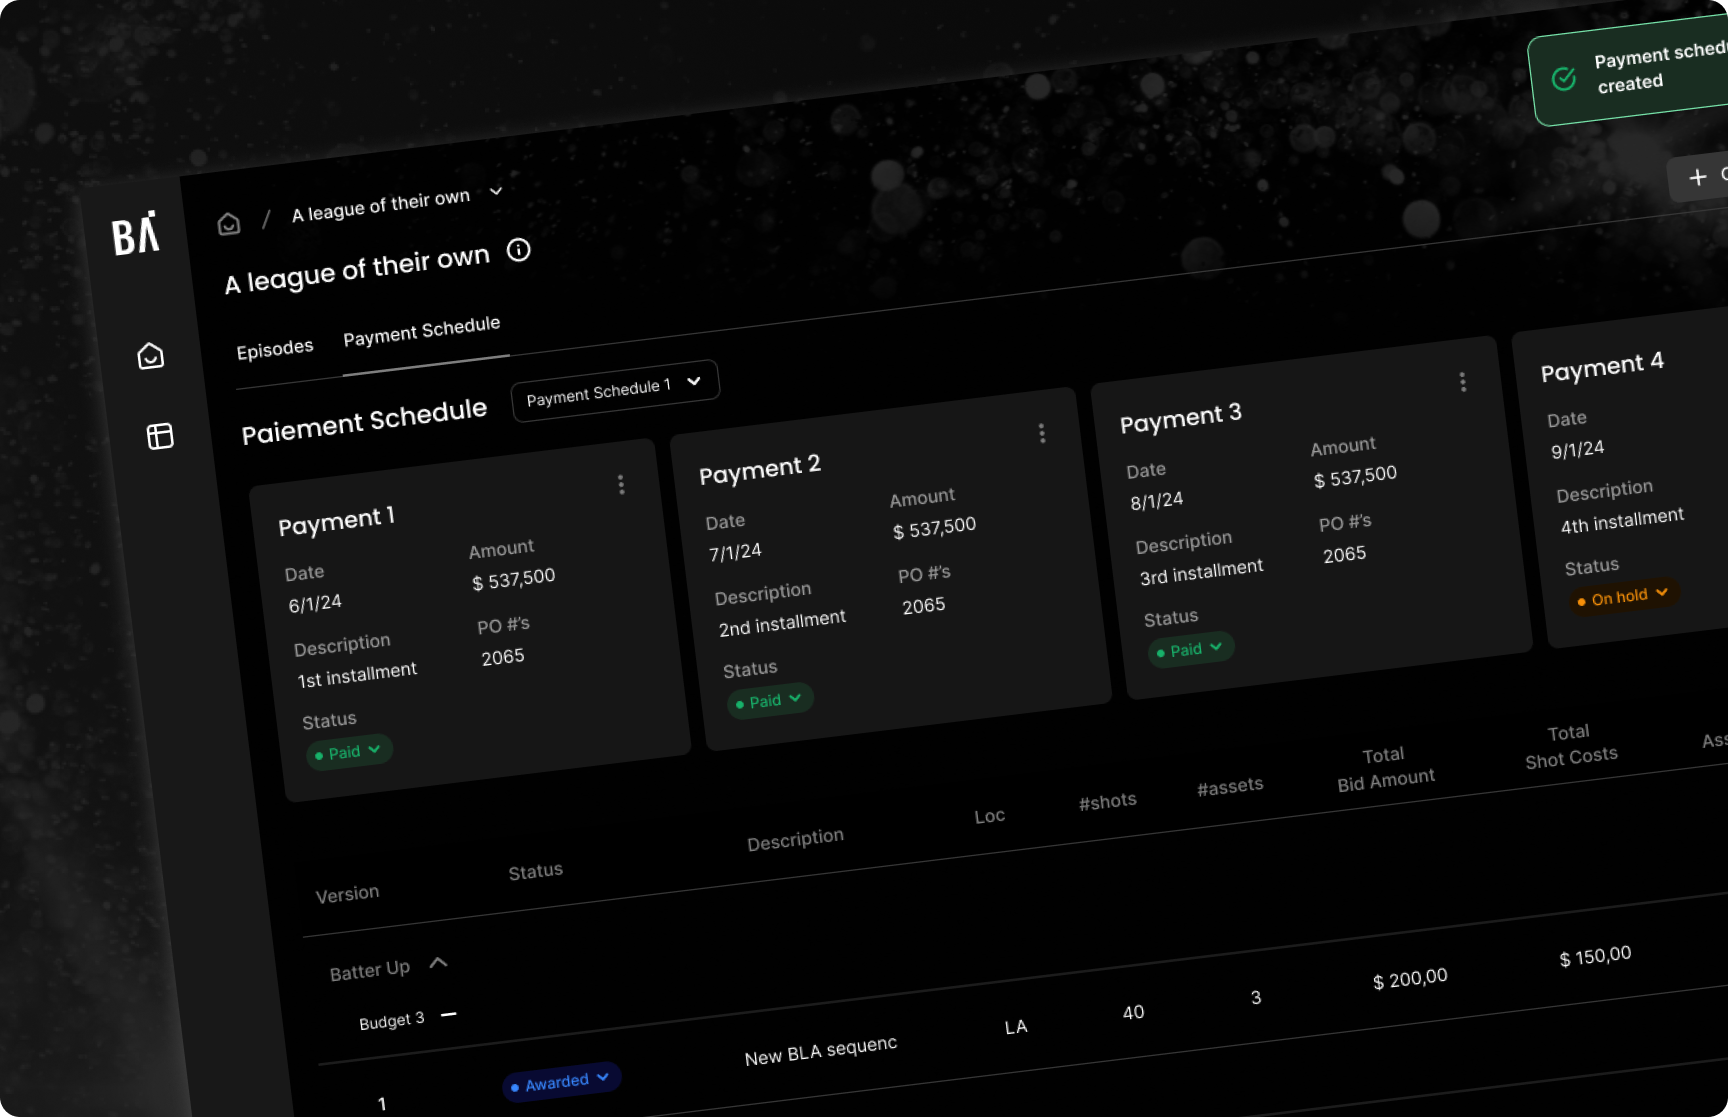Collapse Budget 3 with the minus icon
The width and height of the screenshot is (1728, 1117).
pos(449,1014)
